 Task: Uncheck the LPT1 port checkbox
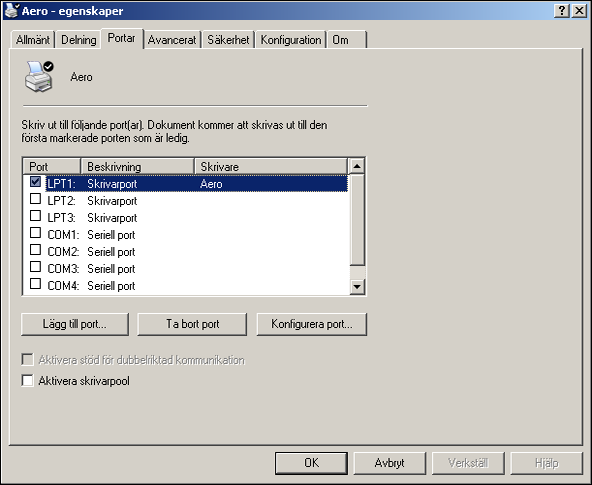coord(35,182)
